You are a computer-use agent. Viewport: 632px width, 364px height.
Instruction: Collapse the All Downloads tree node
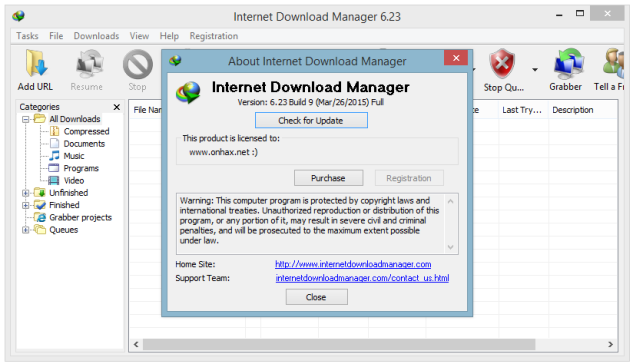(26, 119)
